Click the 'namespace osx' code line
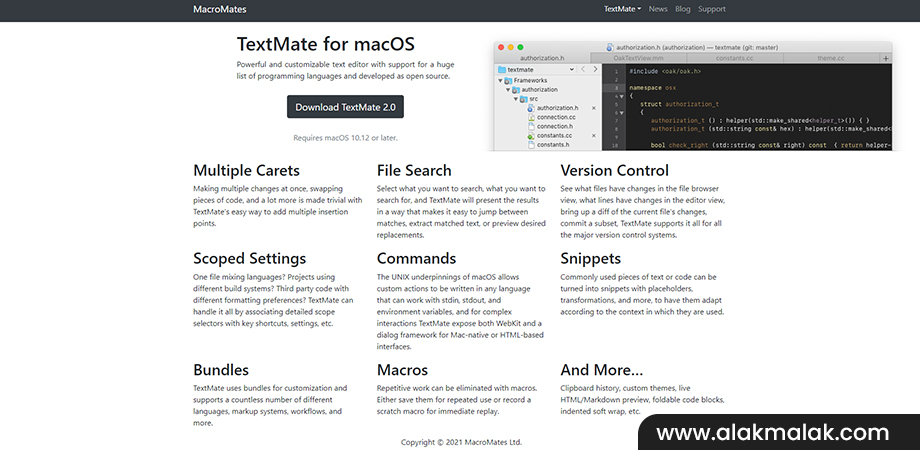The width and height of the screenshot is (920, 450). coord(652,87)
